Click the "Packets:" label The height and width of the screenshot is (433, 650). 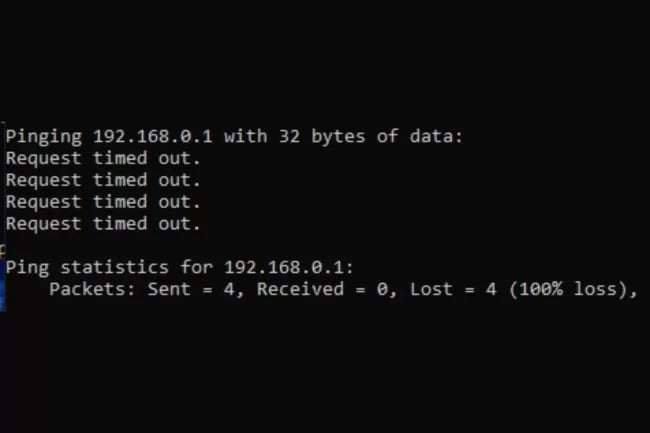click(92, 289)
